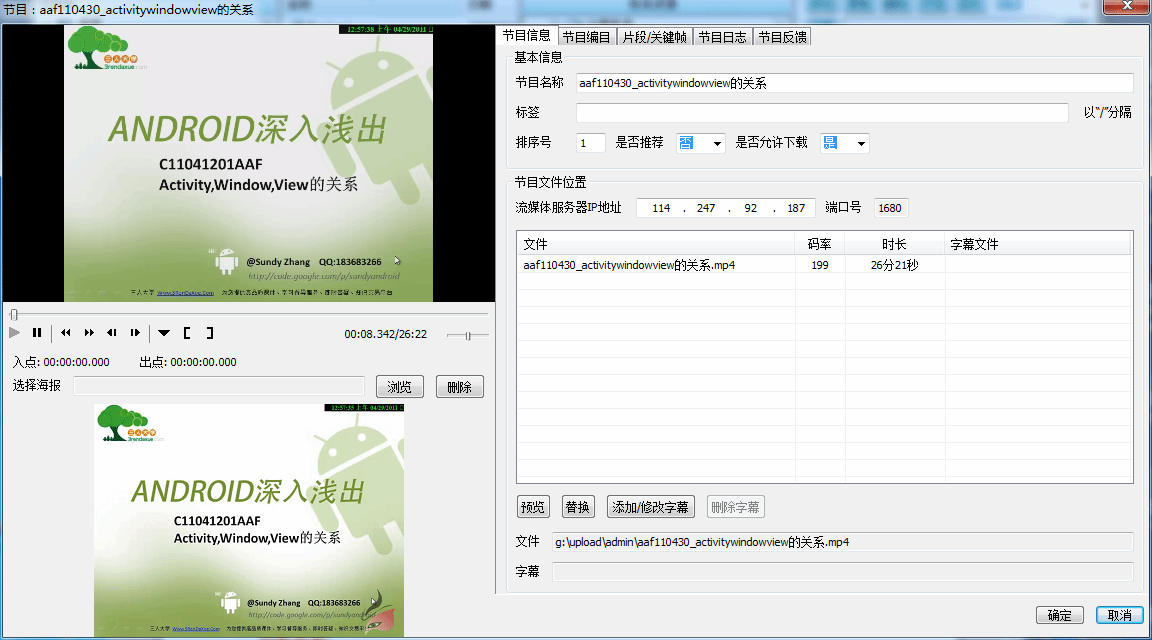
Task: Click the 节目名称 input field
Action: point(854,83)
